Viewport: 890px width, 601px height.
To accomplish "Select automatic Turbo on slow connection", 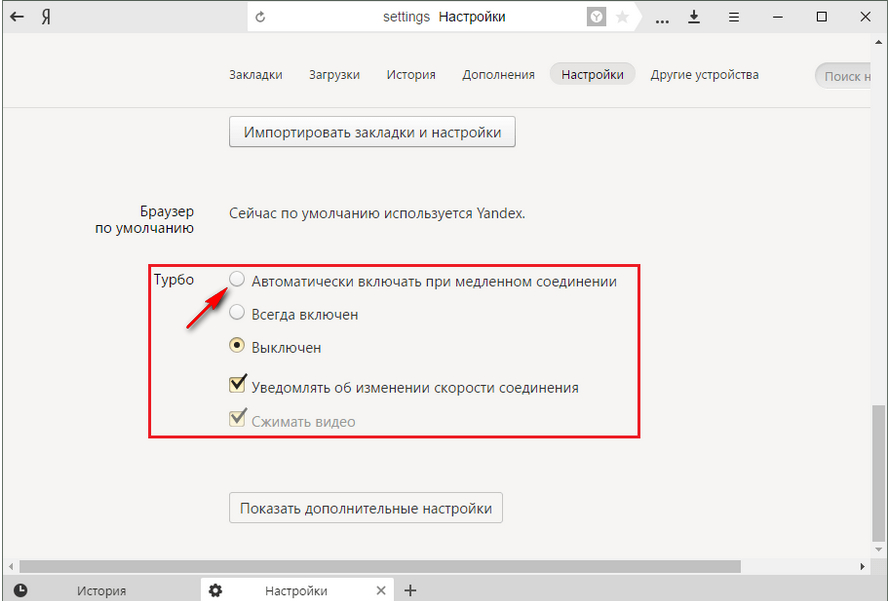I will (x=237, y=281).
